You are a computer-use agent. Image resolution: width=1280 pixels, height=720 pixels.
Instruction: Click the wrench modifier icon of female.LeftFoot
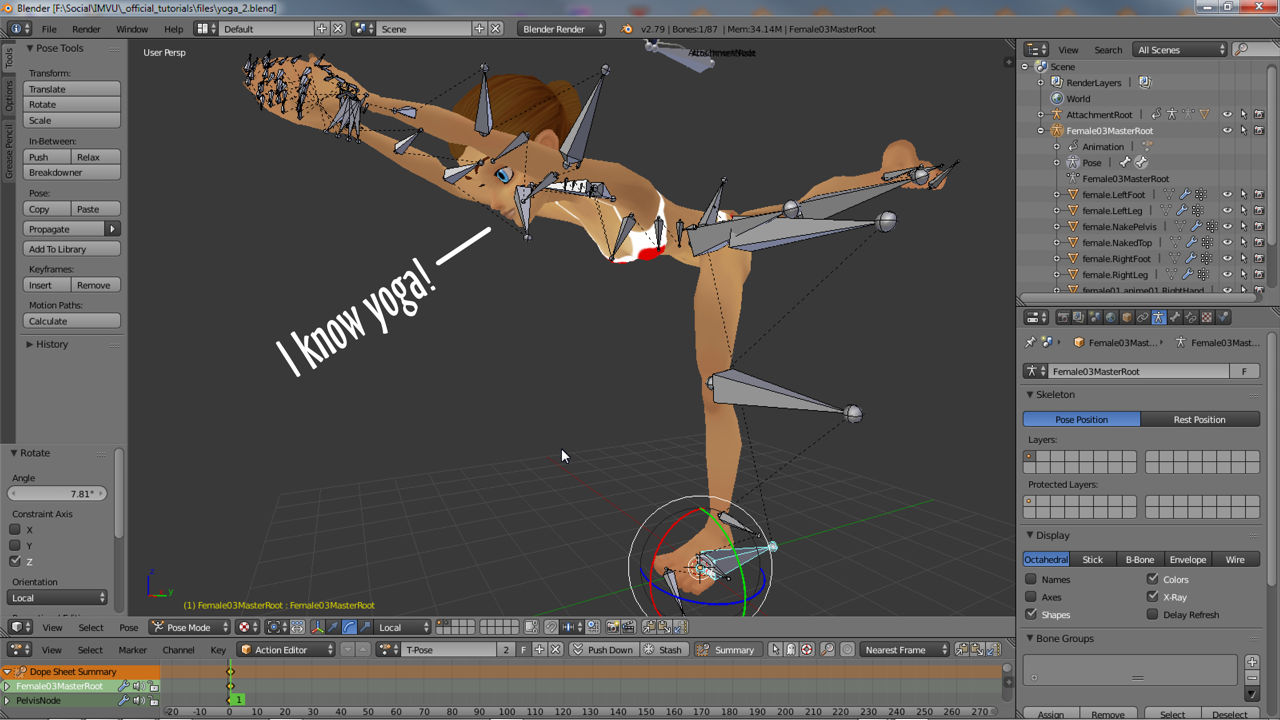coord(1185,194)
